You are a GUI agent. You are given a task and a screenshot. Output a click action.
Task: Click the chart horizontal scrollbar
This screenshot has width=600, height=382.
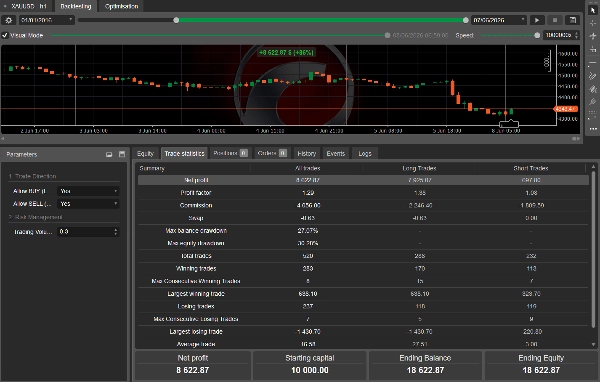(291, 139)
